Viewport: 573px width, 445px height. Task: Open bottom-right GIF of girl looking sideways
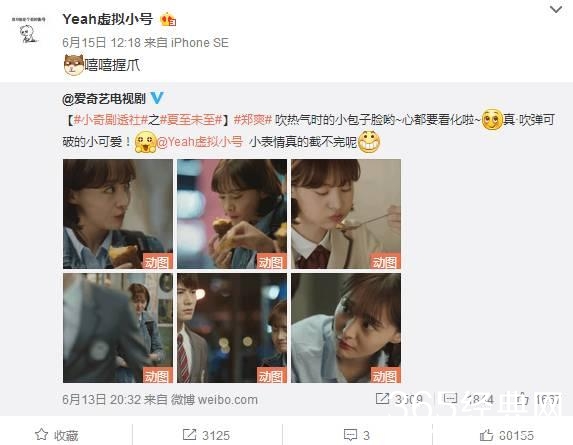[346, 328]
